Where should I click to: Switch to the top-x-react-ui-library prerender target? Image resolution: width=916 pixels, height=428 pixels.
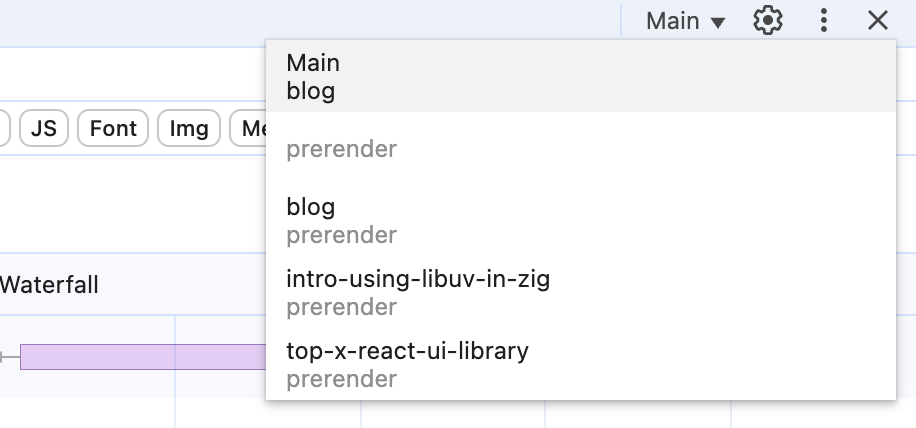point(580,364)
